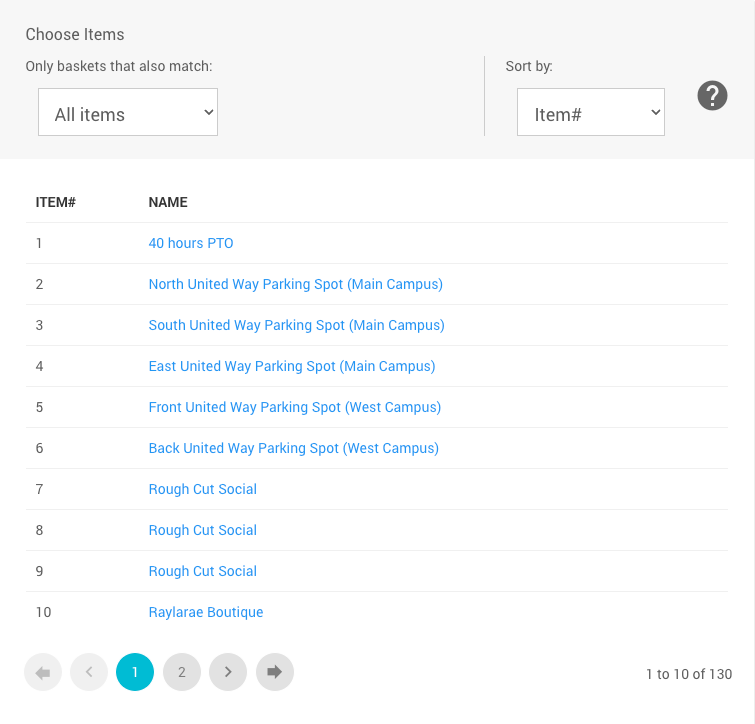Select current page 1 button
The height and width of the screenshot is (724, 755).
[x=135, y=673]
